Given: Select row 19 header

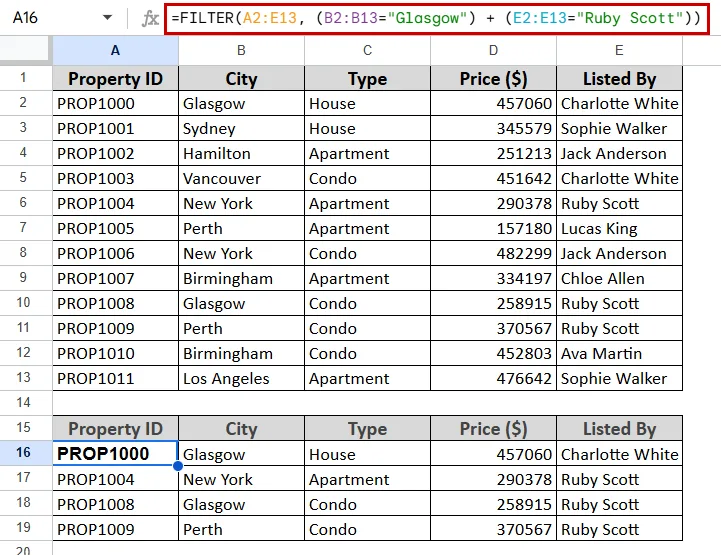Looking at the screenshot, I should click(23, 527).
